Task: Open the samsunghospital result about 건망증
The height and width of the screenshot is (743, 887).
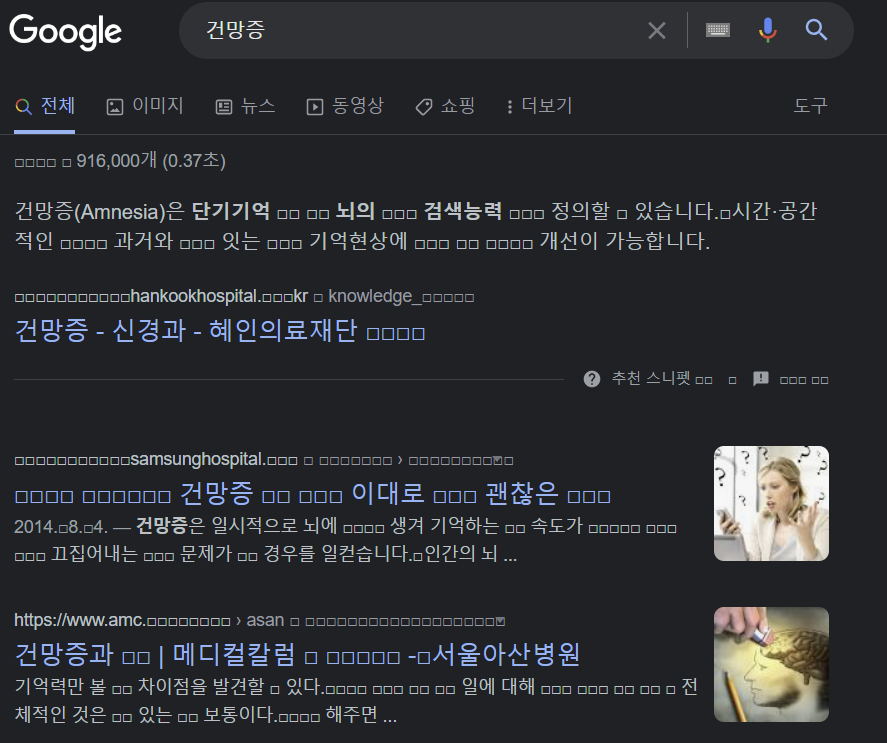Action: tap(312, 494)
